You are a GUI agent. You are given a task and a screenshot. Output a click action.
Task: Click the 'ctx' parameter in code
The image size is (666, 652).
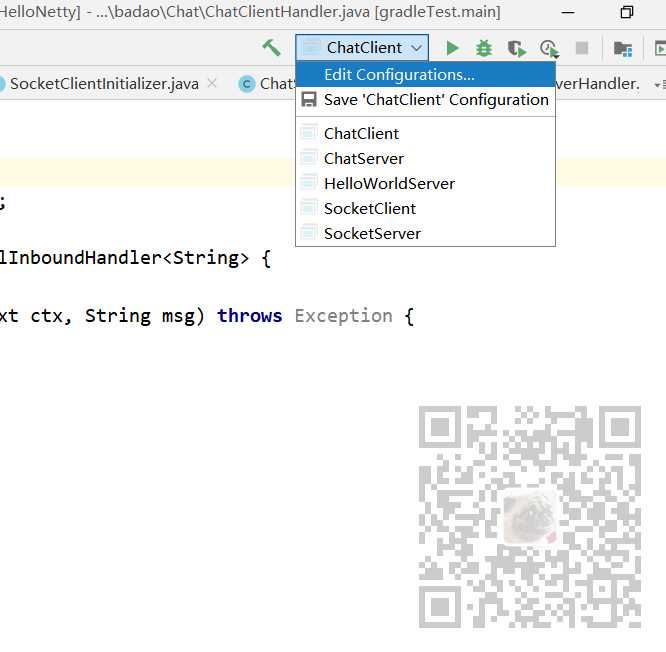tap(46, 316)
